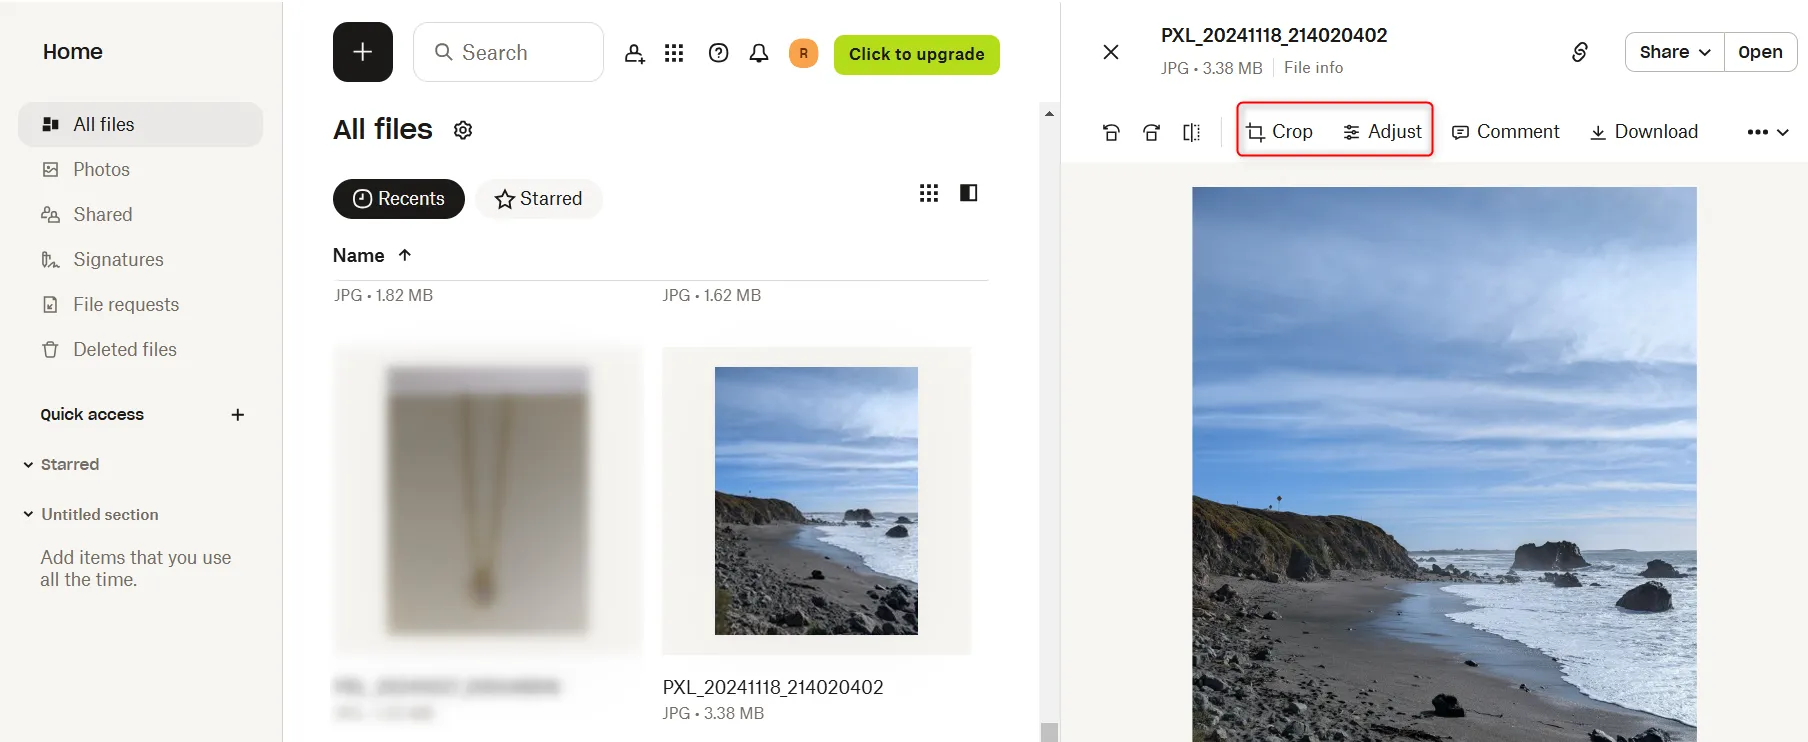Open the beach photo thumbnail in file list

pyautogui.click(x=816, y=501)
